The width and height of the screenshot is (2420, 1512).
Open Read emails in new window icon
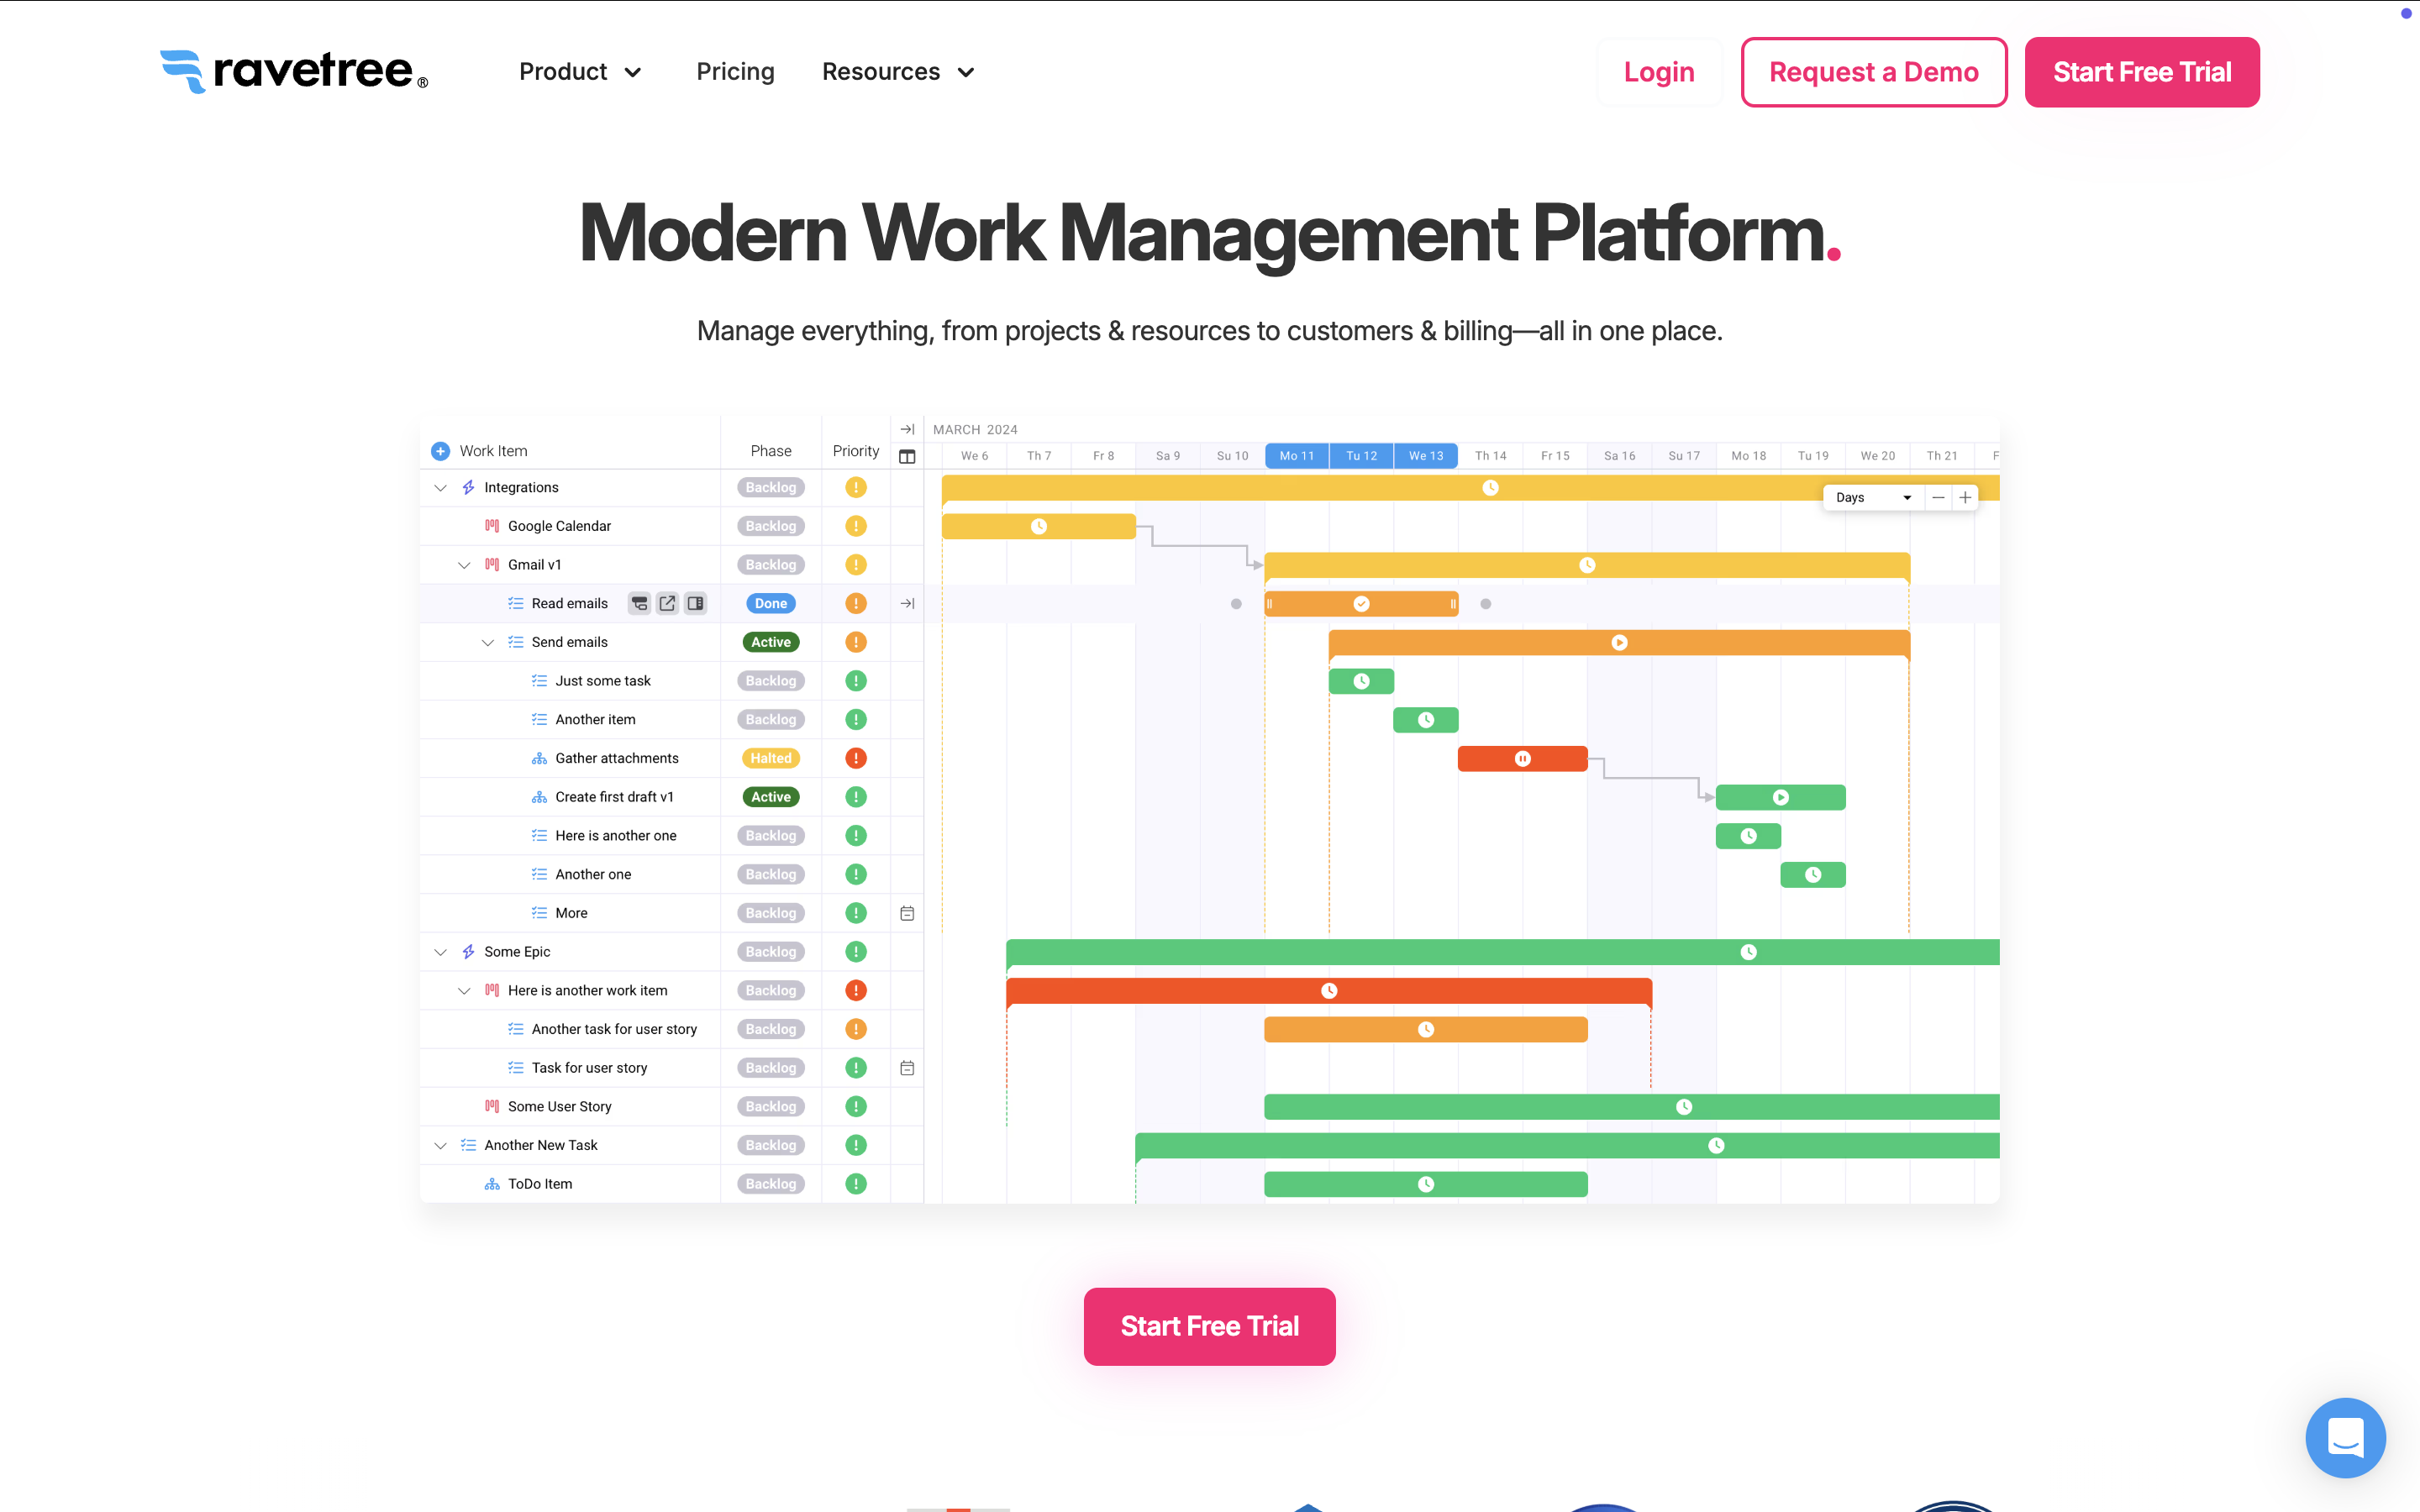pos(667,603)
